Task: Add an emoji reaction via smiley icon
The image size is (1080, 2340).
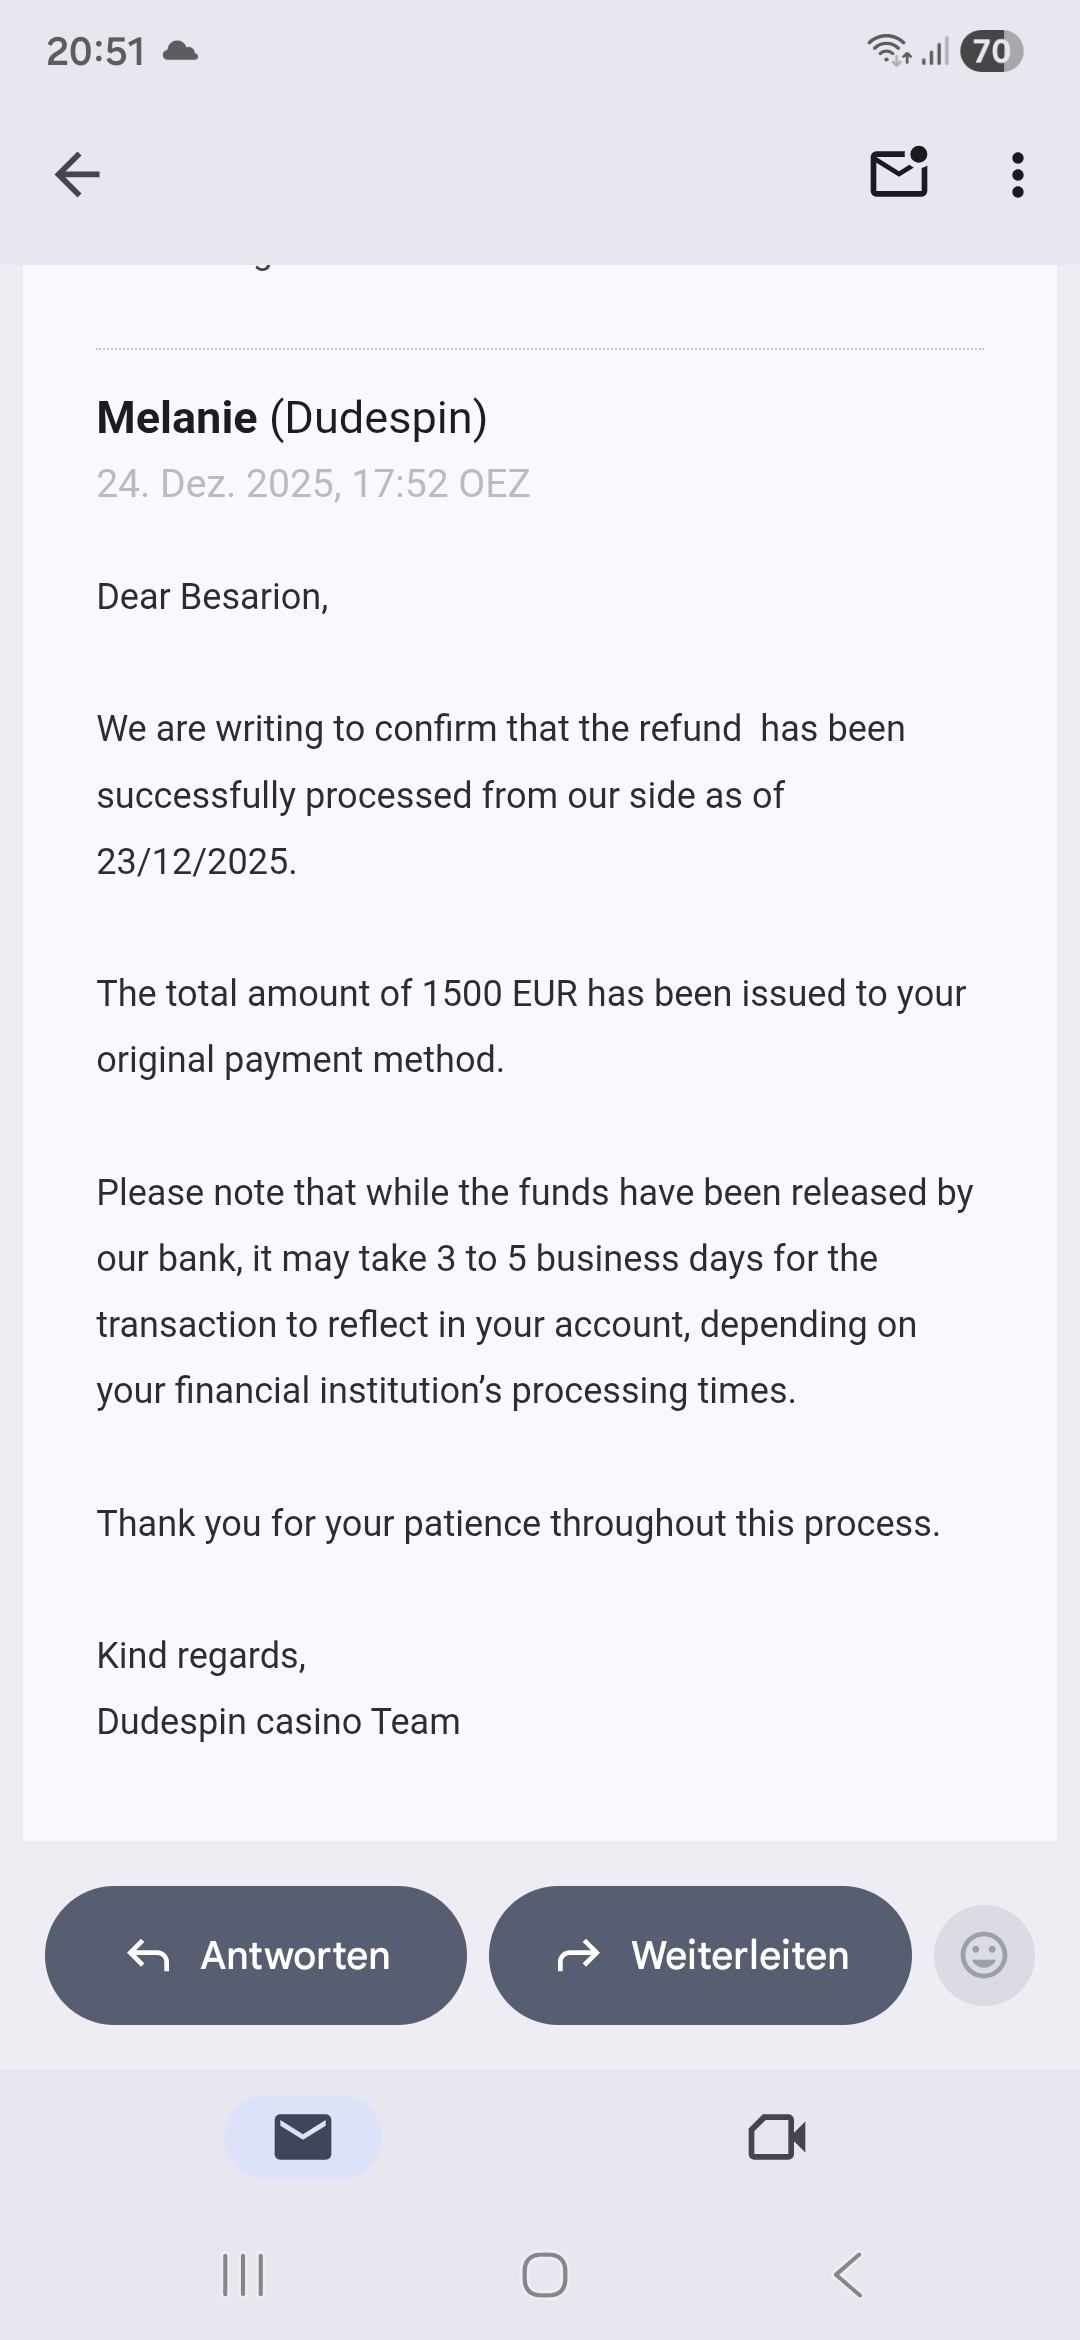Action: click(983, 1955)
